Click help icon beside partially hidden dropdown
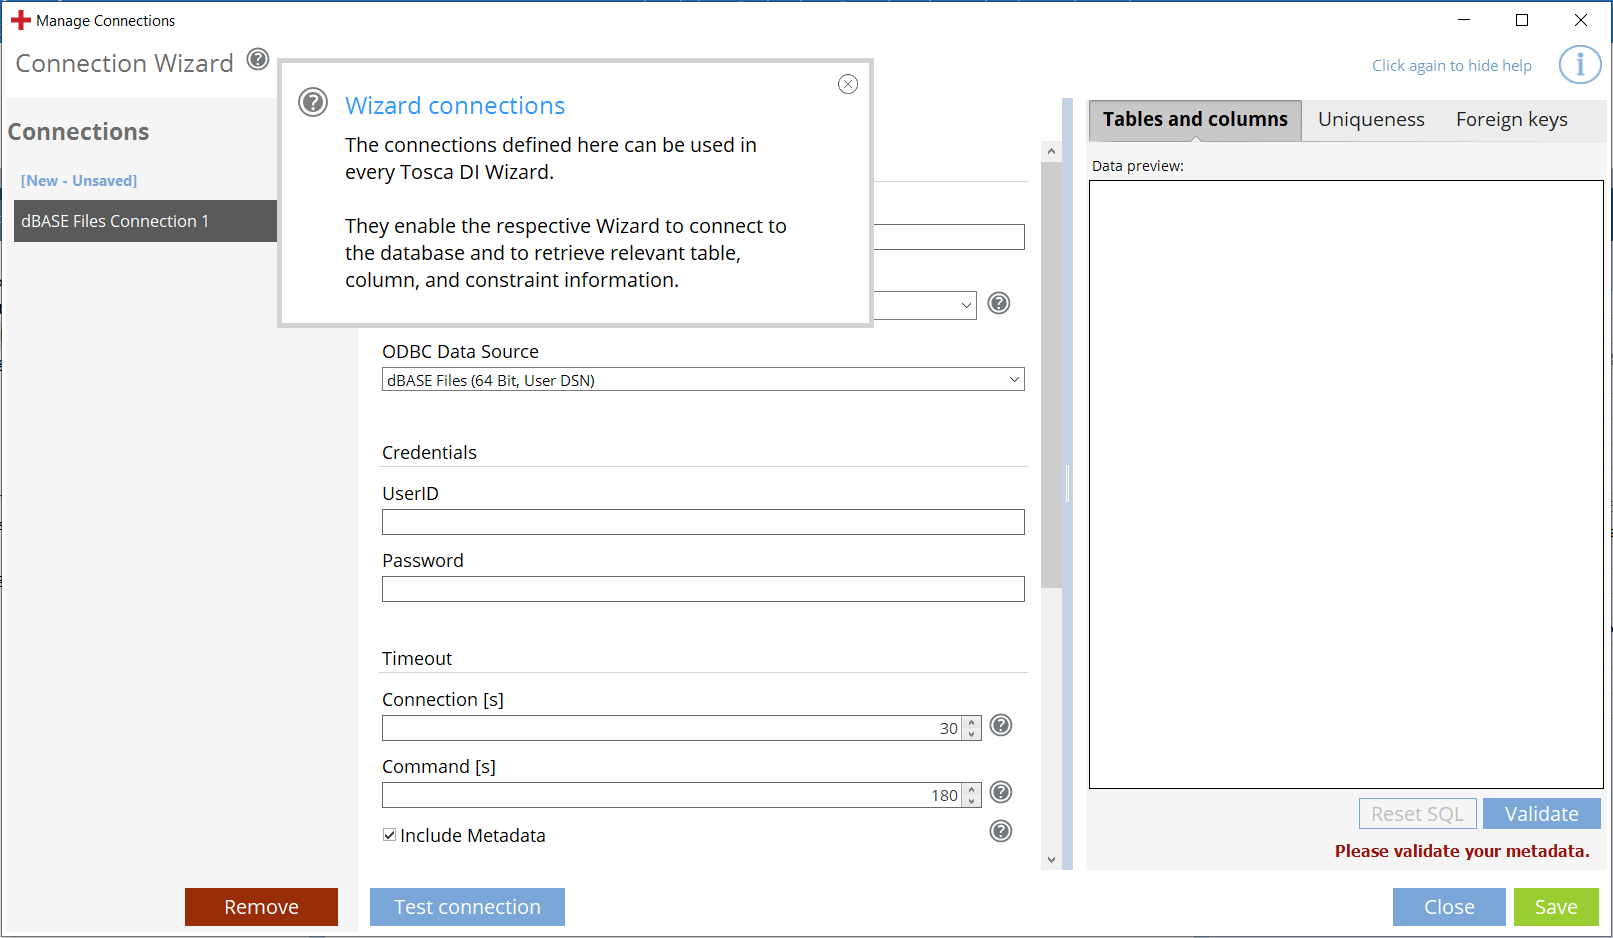The height and width of the screenshot is (938, 1613). [999, 303]
